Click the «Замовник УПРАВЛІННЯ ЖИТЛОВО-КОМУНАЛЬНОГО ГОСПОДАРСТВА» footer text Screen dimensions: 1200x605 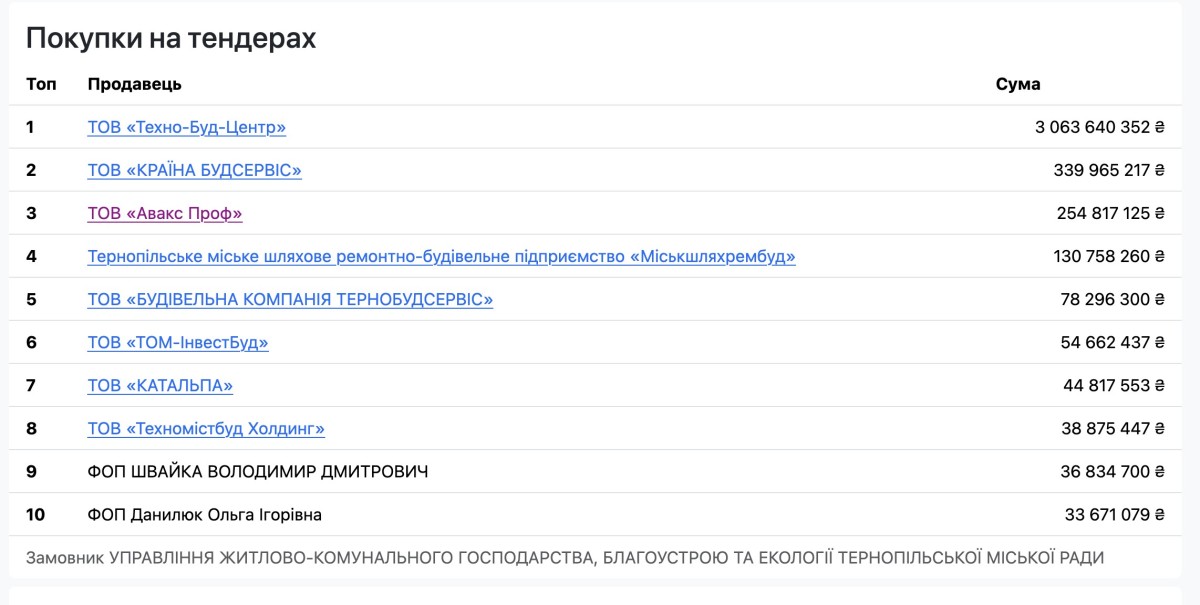565,557
